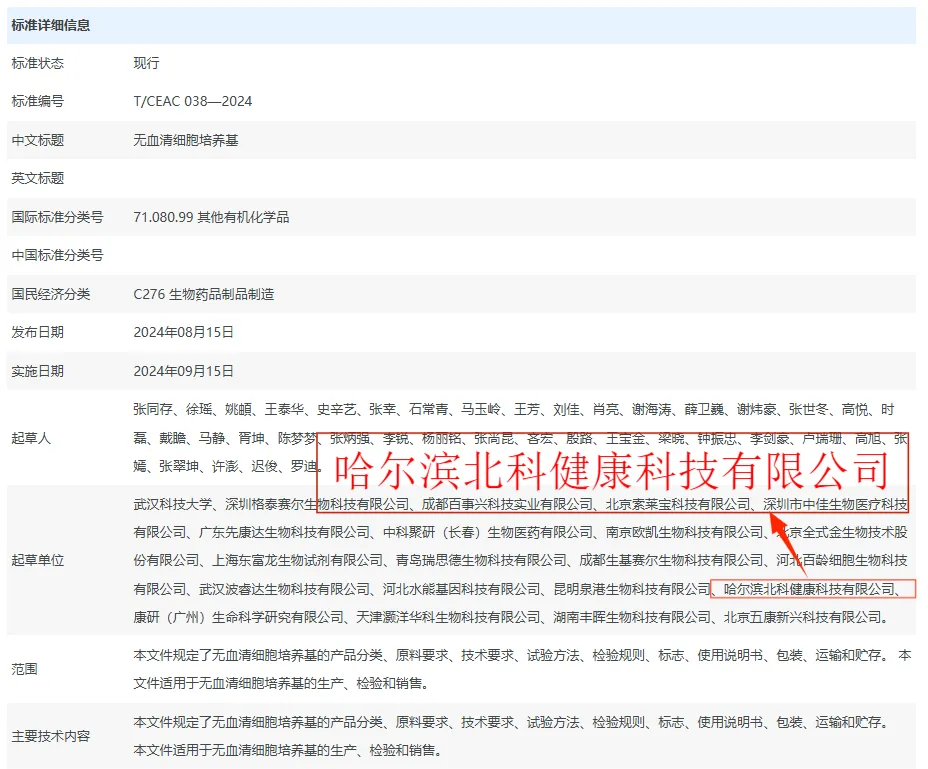Image resolution: width=928 pixels, height=769 pixels.
Task: Select the 标准状态 label
Action: click(38, 63)
